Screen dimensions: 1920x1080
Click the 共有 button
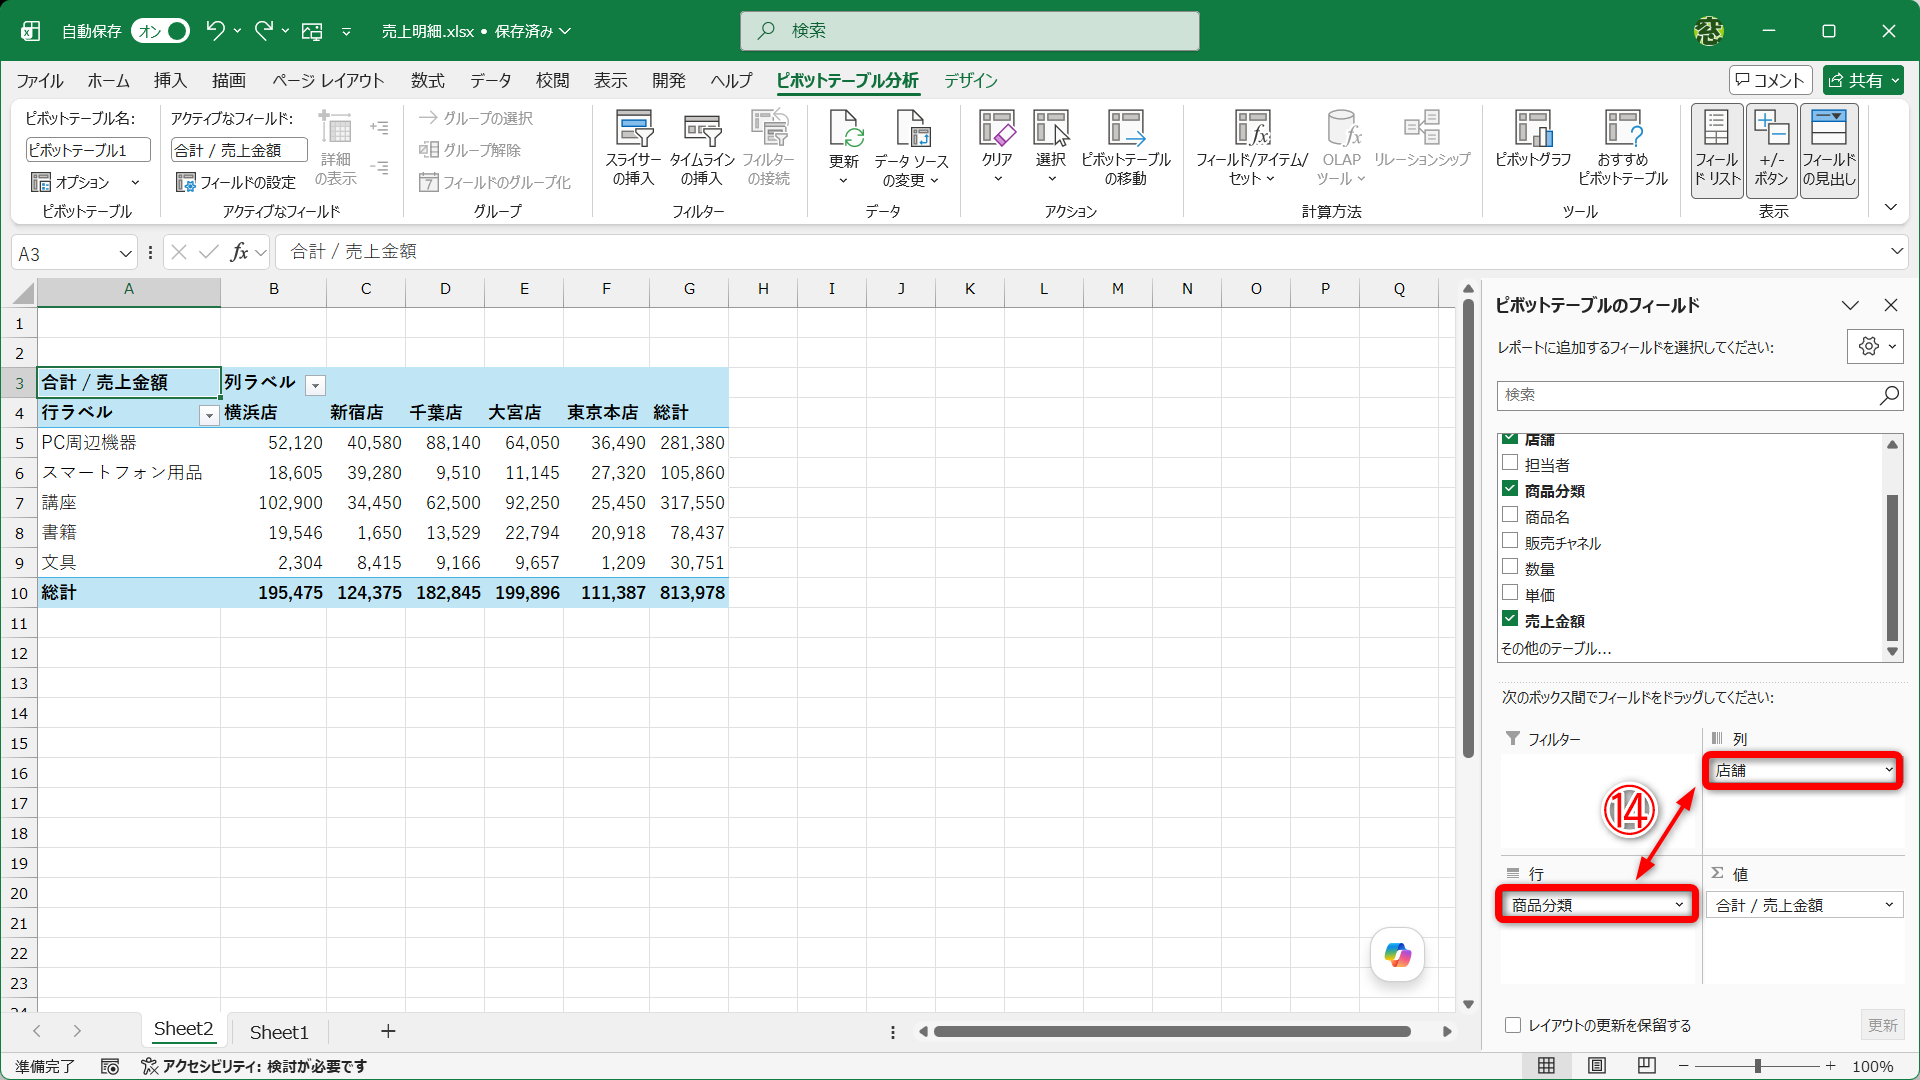[1864, 80]
